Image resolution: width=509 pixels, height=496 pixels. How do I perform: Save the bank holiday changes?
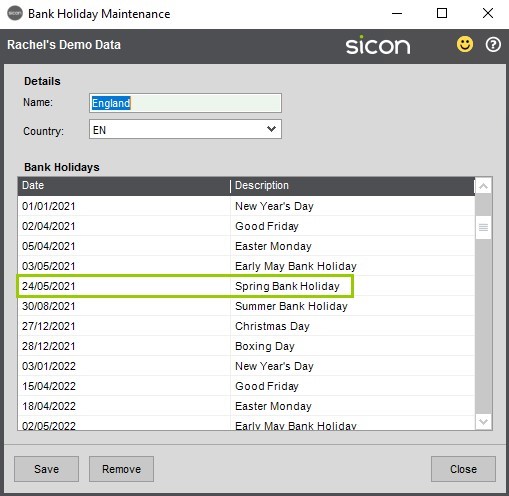[46, 469]
